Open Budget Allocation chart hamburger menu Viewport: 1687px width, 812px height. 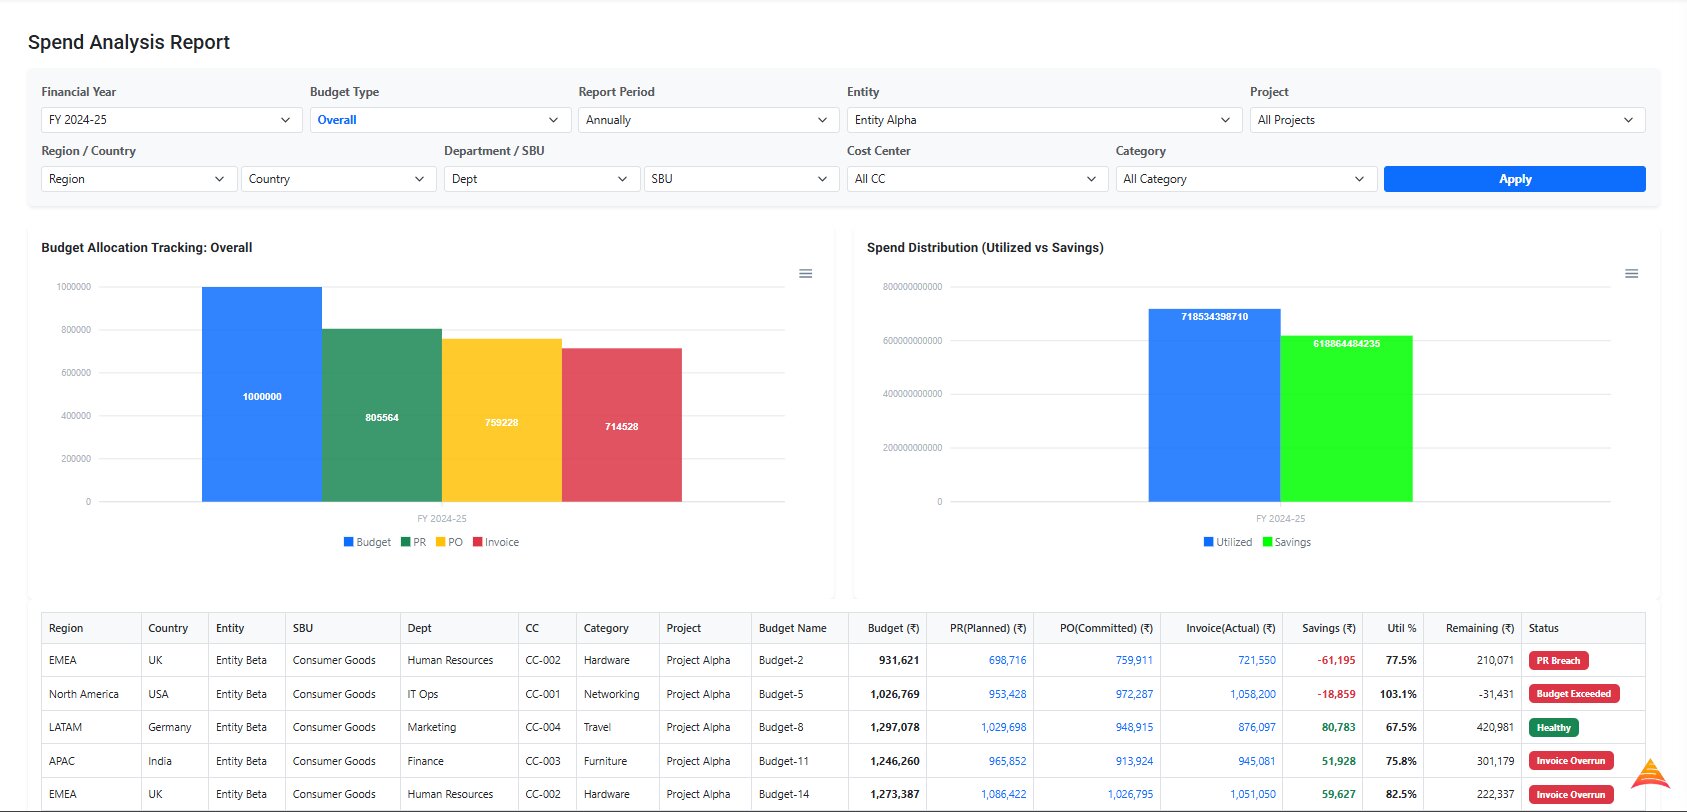(805, 274)
